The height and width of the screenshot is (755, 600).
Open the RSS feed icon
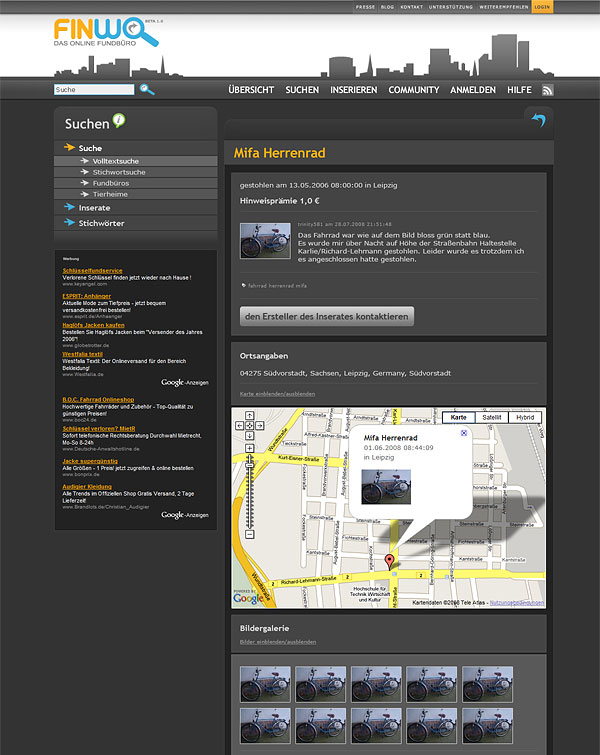(547, 90)
